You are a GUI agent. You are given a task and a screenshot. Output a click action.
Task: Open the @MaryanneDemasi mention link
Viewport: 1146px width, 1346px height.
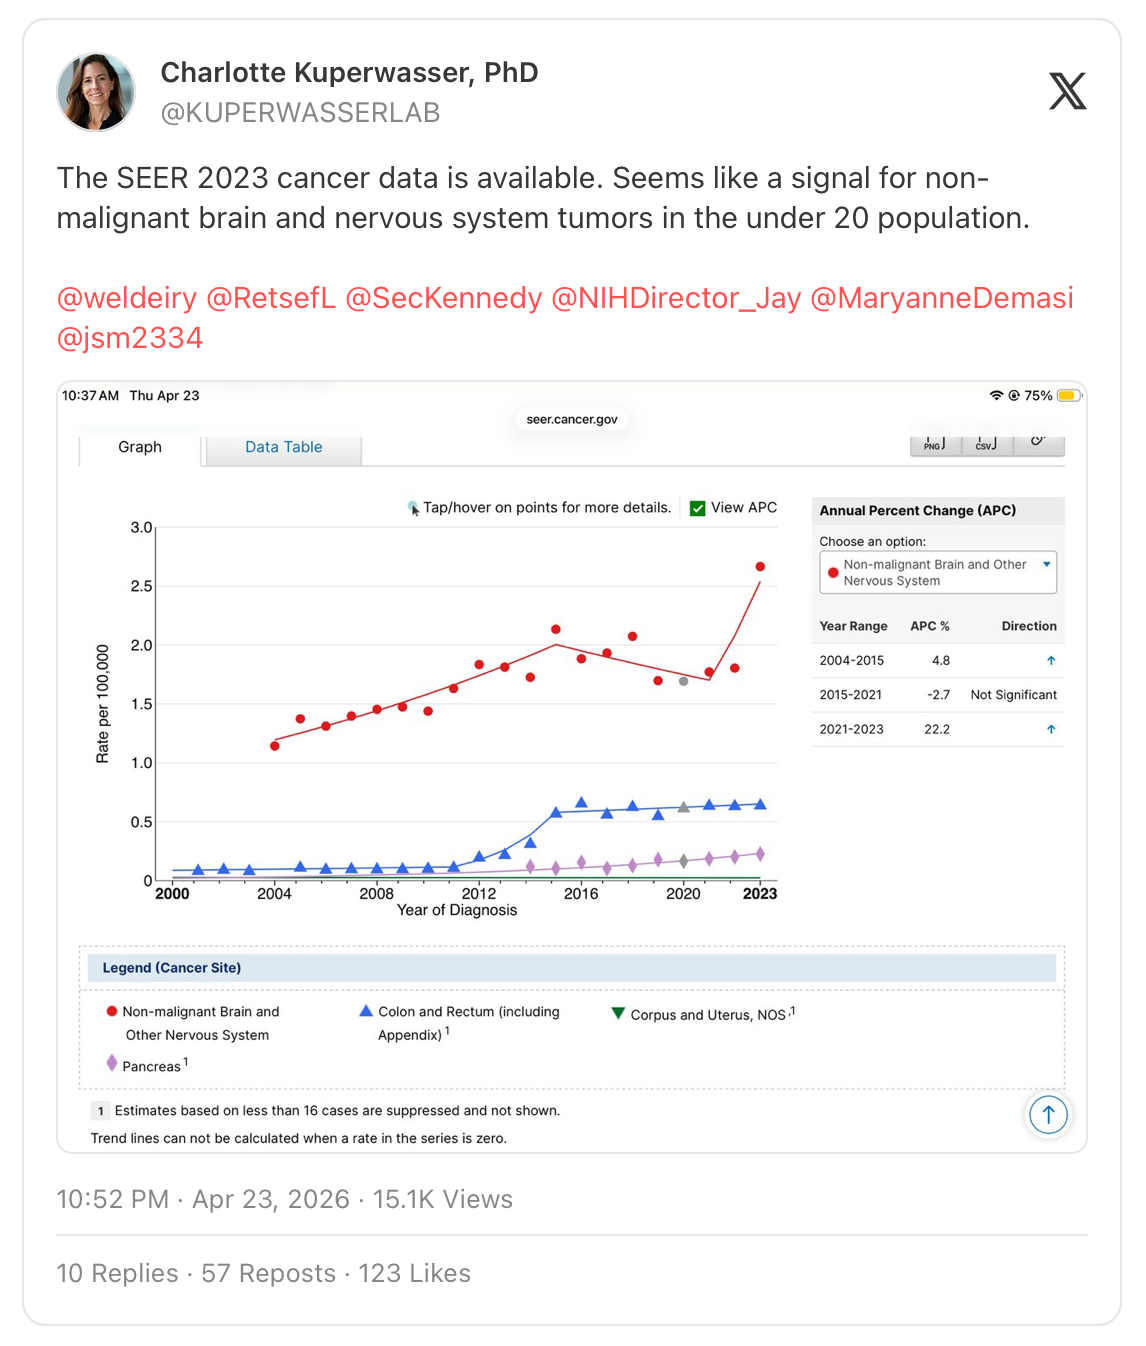[941, 298]
